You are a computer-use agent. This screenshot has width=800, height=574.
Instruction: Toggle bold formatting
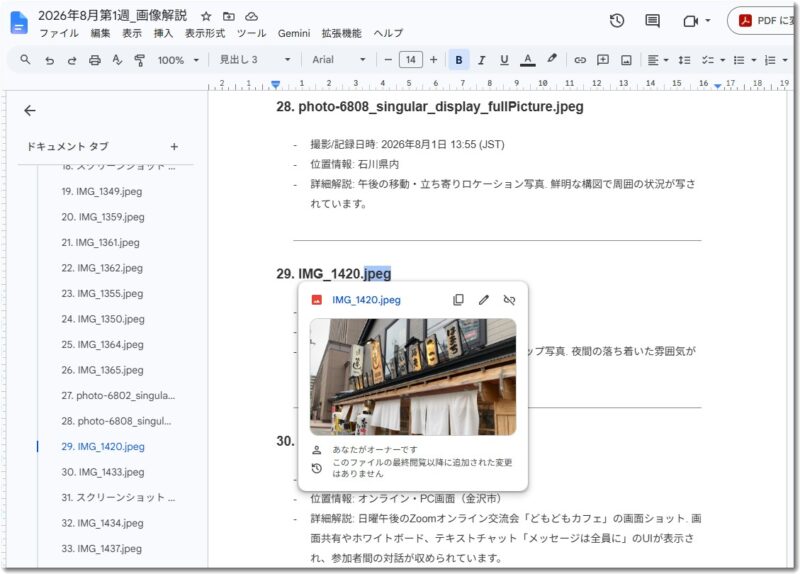pos(458,60)
